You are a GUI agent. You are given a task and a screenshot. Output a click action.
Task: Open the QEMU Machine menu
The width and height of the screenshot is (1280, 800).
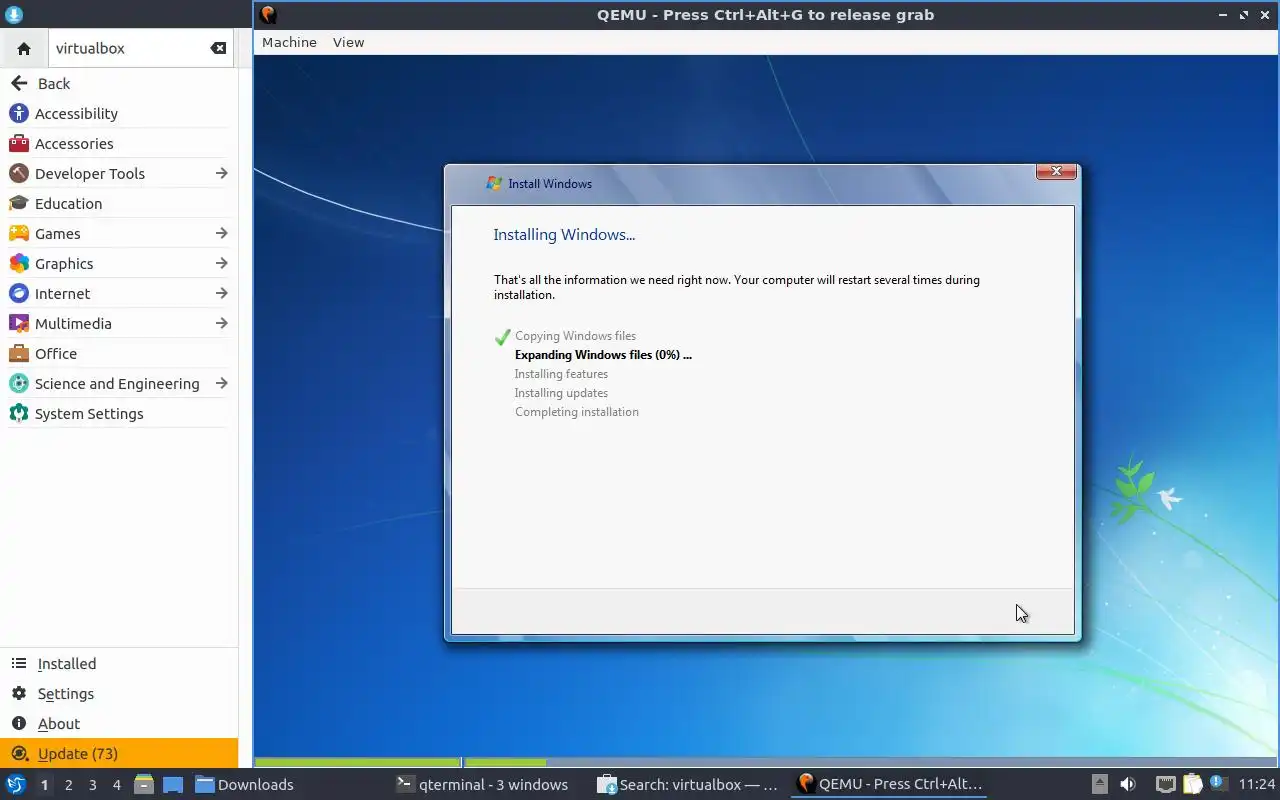click(289, 42)
